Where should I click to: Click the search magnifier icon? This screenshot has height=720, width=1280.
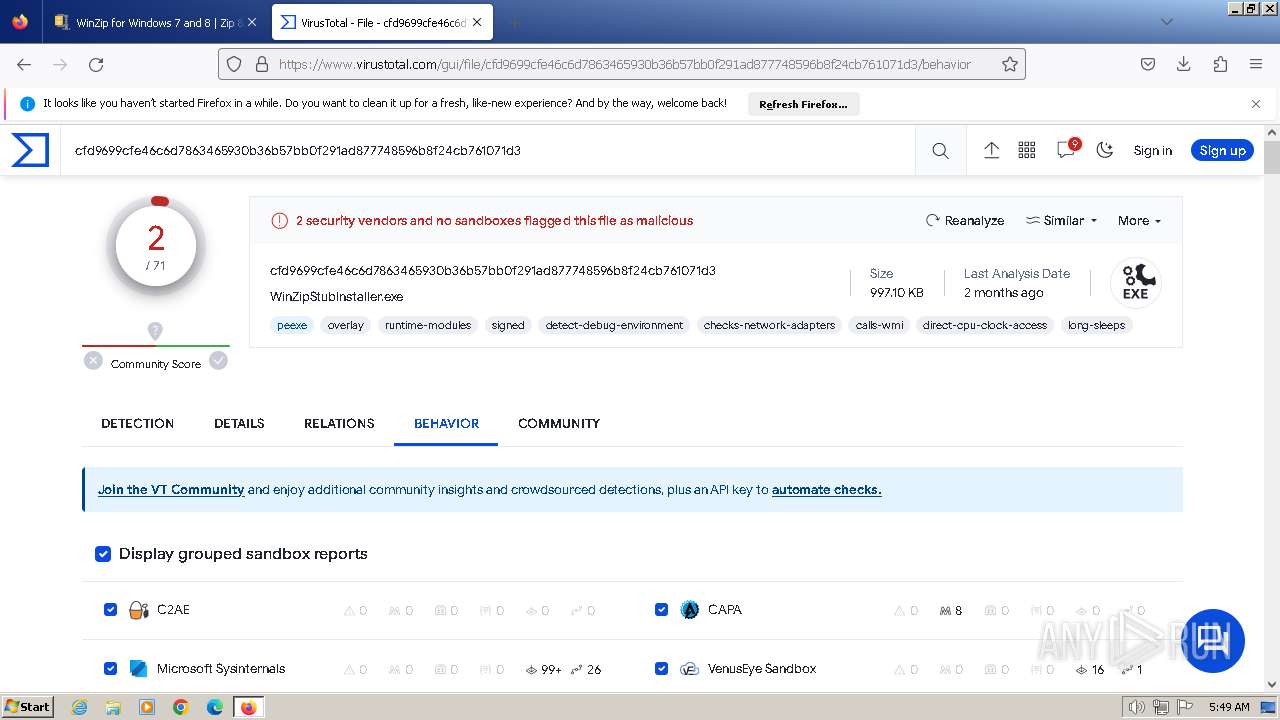pos(940,151)
